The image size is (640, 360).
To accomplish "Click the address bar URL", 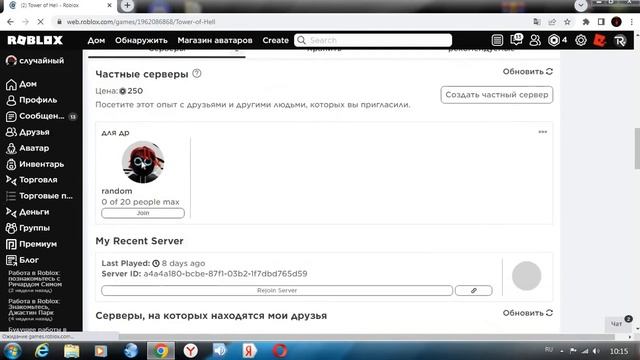I will point(141,22).
